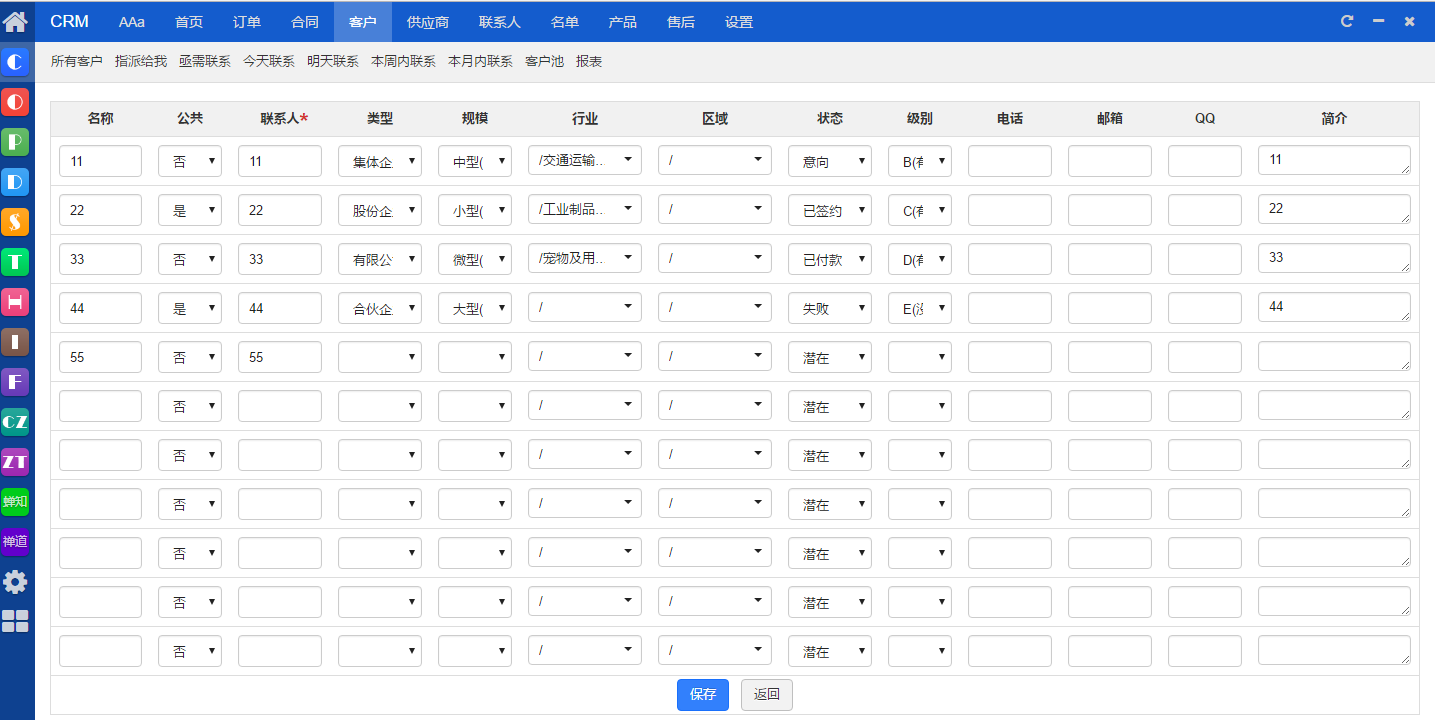Open the orange S app icon

click(16, 222)
